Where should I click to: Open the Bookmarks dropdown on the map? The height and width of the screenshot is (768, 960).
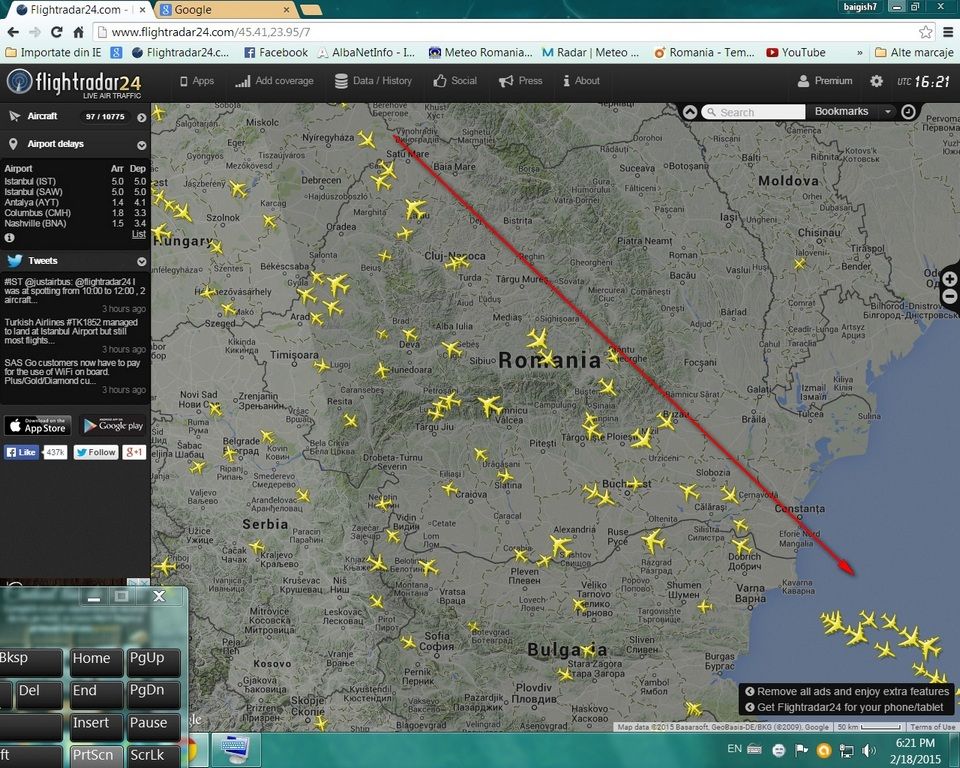point(850,111)
